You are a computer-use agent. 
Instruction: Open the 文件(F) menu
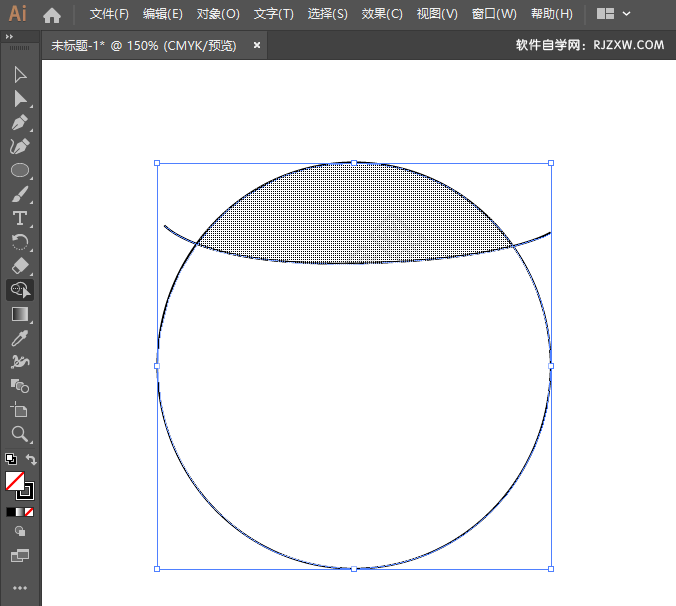(109, 14)
